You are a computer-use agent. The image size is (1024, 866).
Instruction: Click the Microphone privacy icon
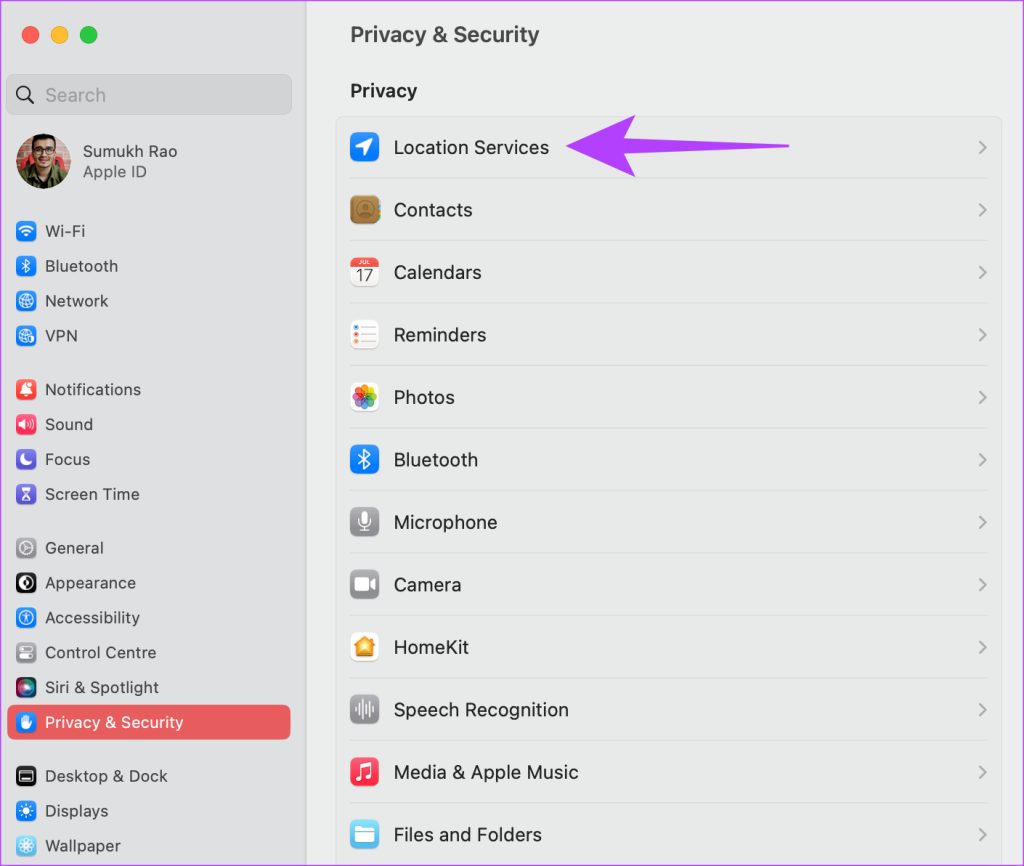(364, 522)
